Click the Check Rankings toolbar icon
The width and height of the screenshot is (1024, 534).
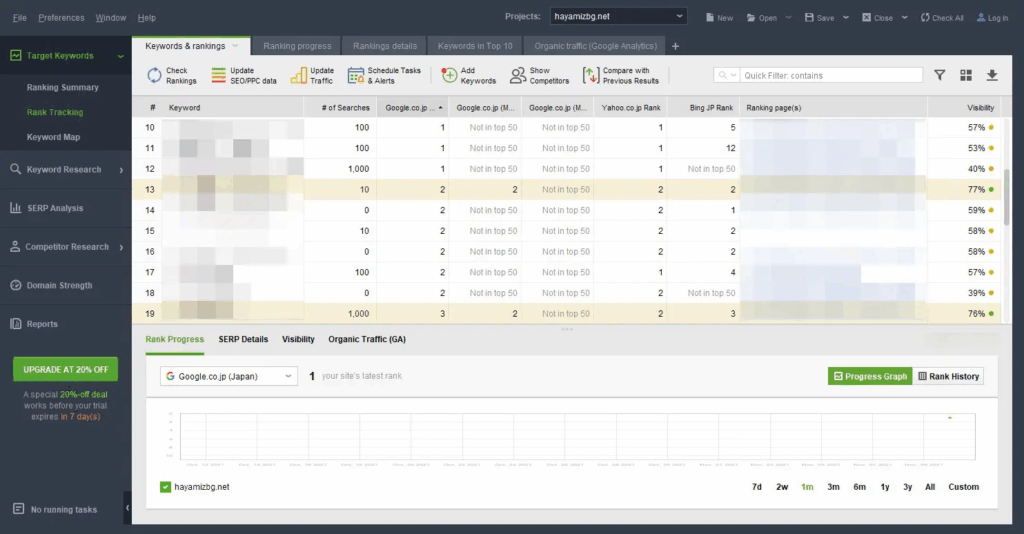coord(155,76)
